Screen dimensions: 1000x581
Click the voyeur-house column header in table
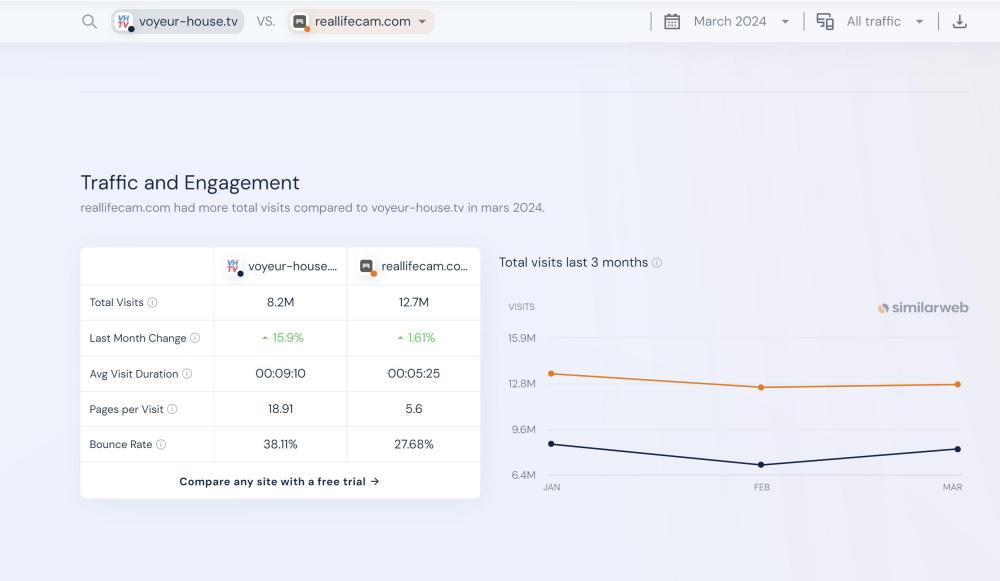pyautogui.click(x=281, y=266)
